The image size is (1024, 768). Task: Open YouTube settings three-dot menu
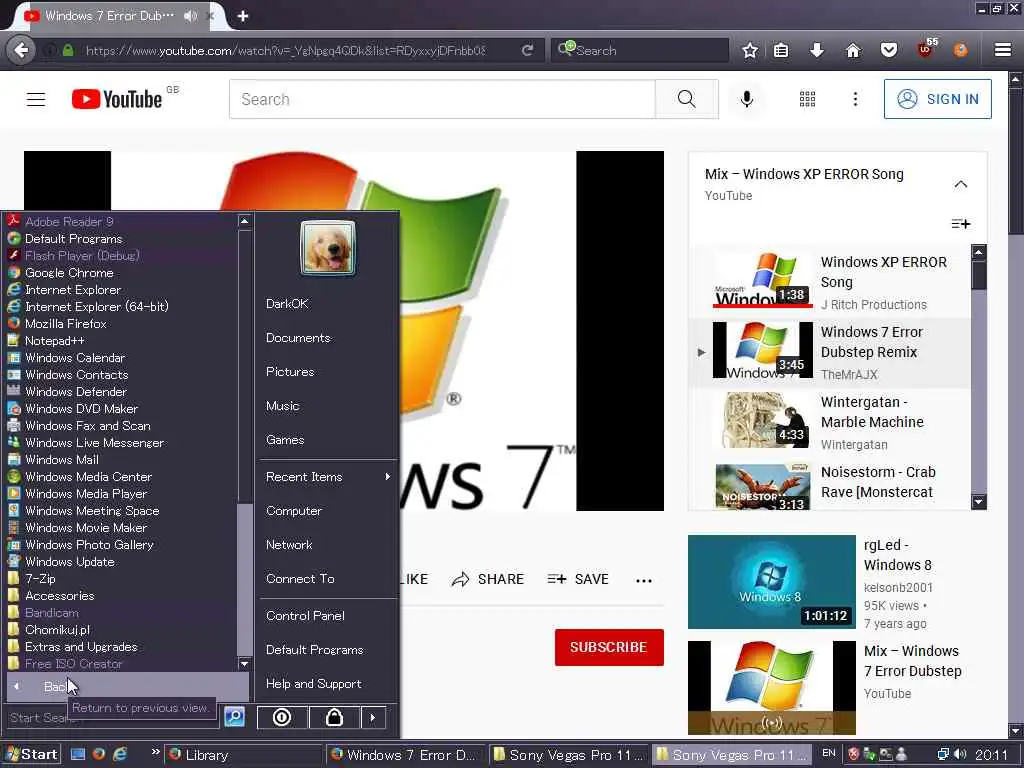[856, 99]
